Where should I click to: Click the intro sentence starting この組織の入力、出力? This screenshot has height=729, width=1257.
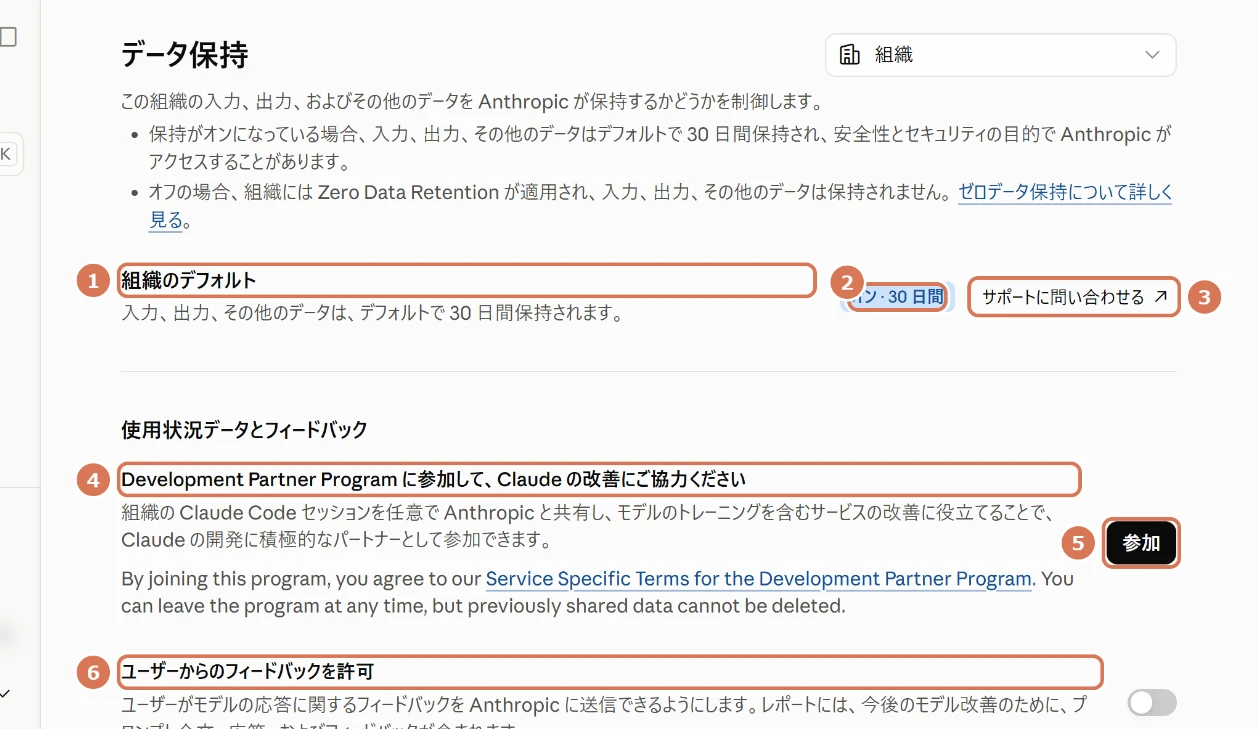471,102
